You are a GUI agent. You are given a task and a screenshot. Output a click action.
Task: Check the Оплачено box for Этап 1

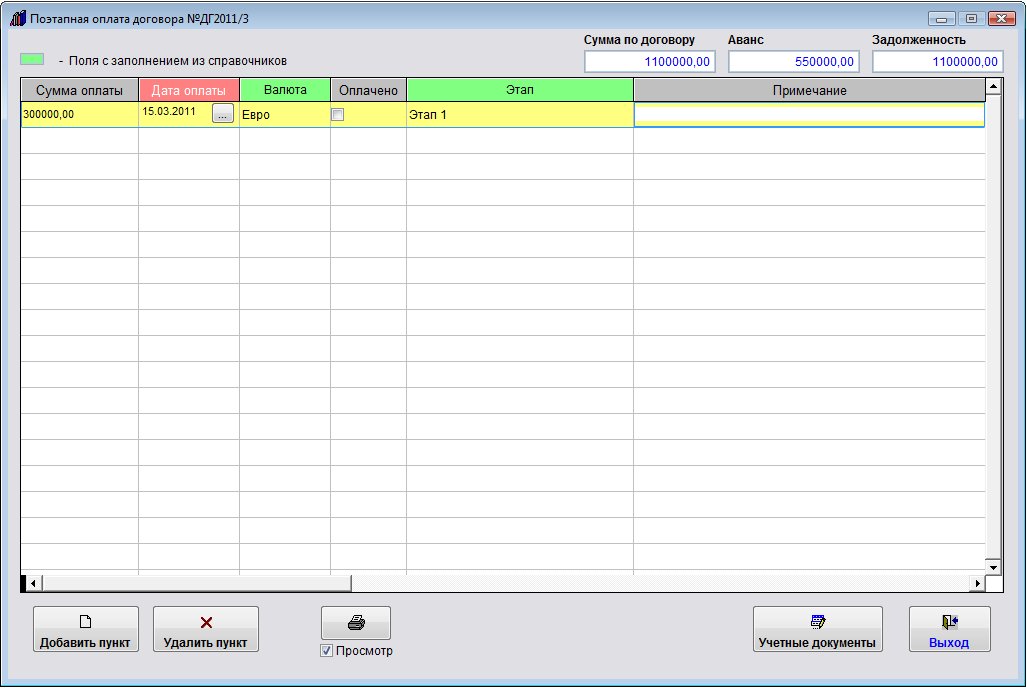337,115
